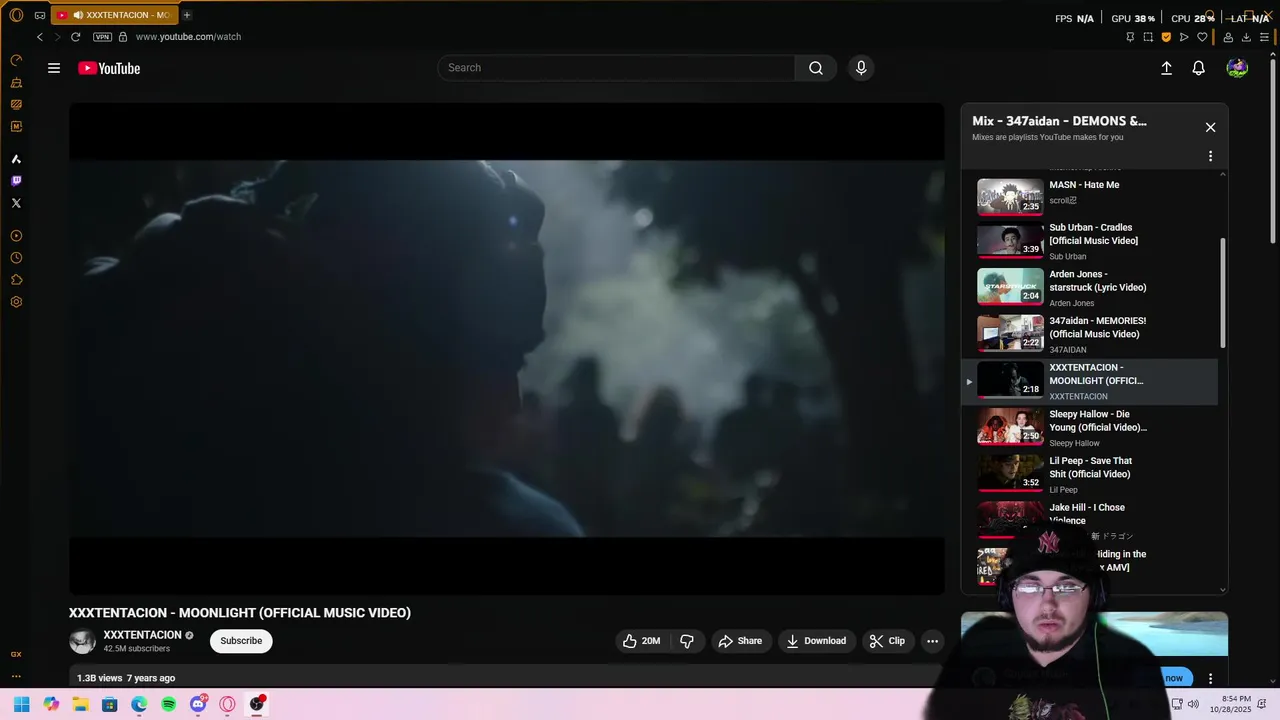This screenshot has width=1280, height=720.
Task: Open more actions dots beside Clip
Action: [x=932, y=641]
